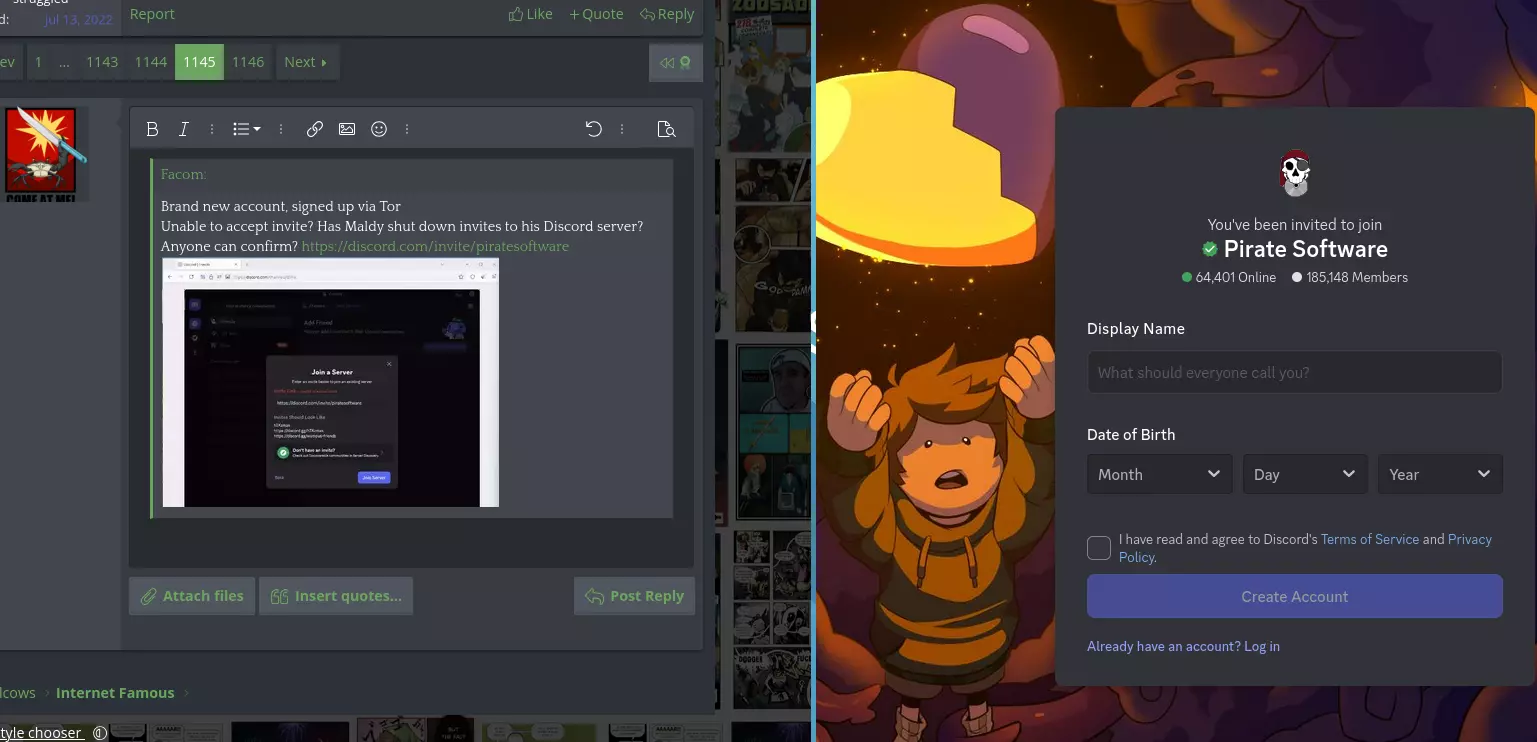Viewport: 1537px width, 742px height.
Task: Open the Year dropdown
Action: click(1440, 474)
